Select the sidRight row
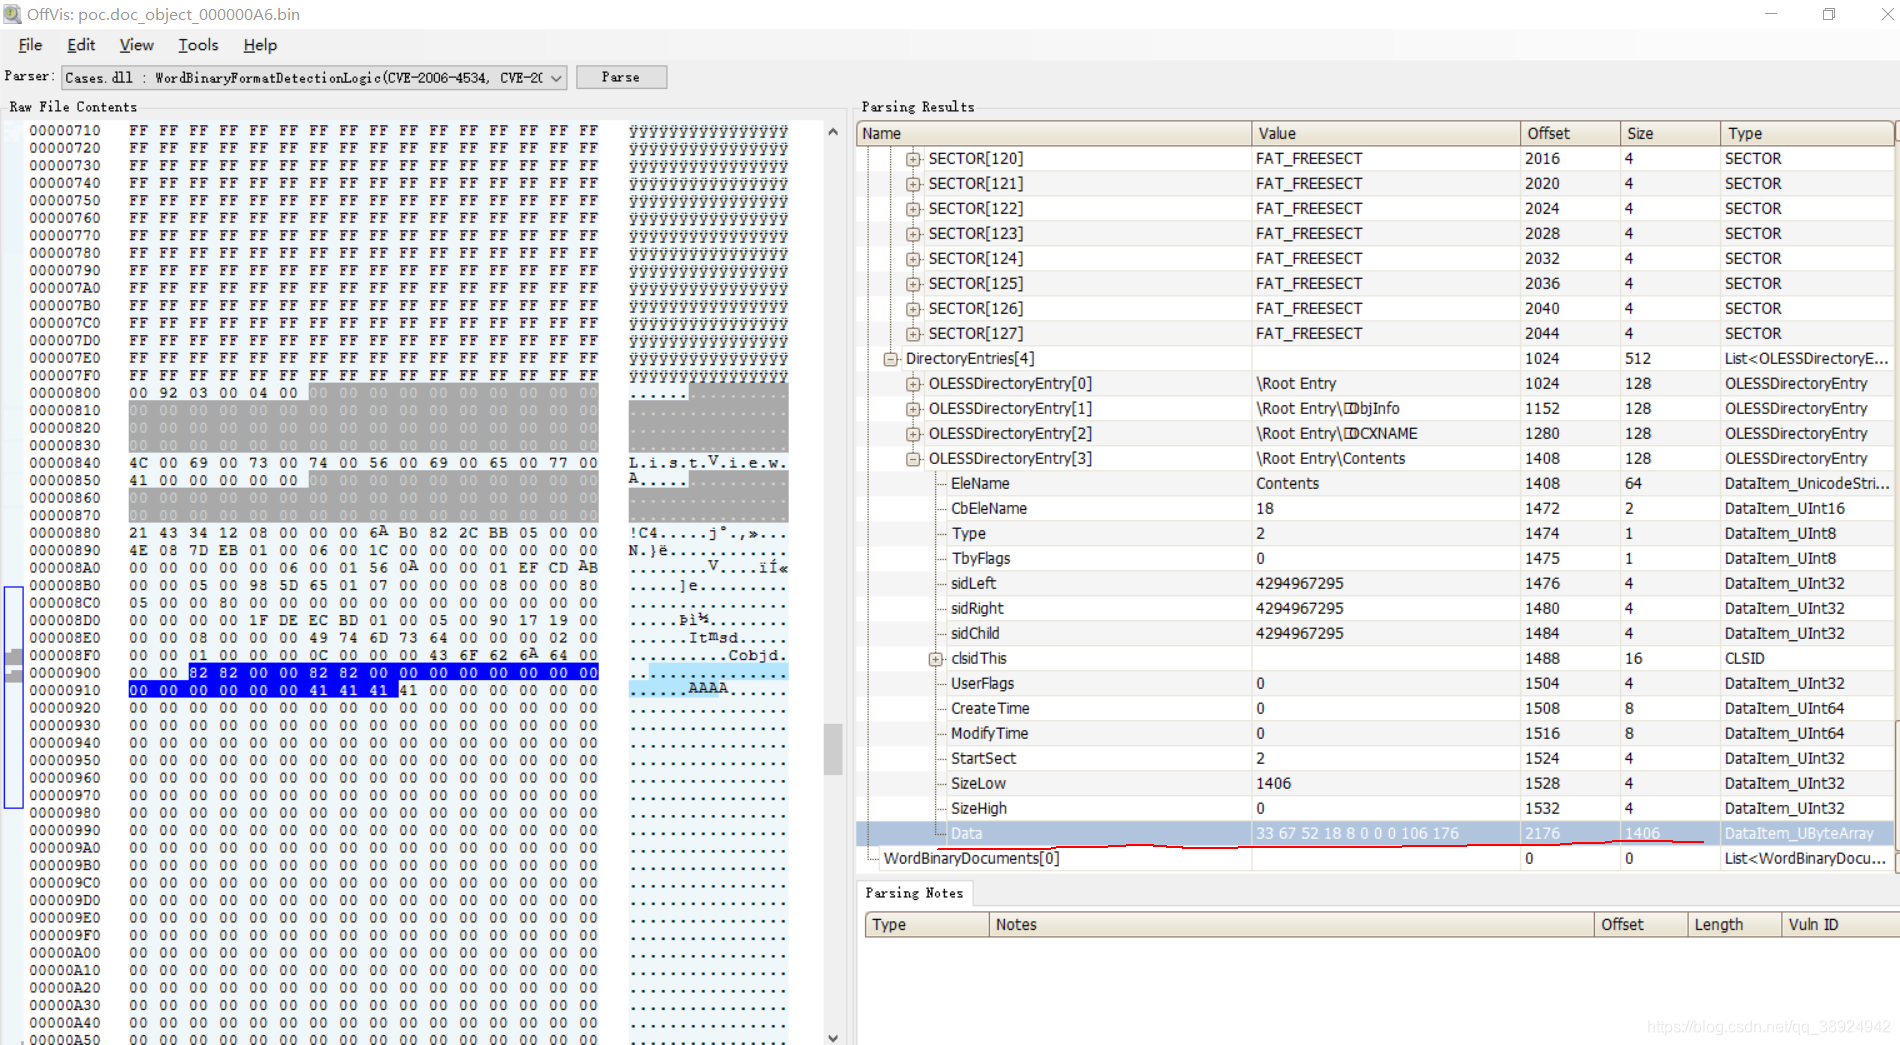Screen dimensions: 1900x1045 point(1375,609)
